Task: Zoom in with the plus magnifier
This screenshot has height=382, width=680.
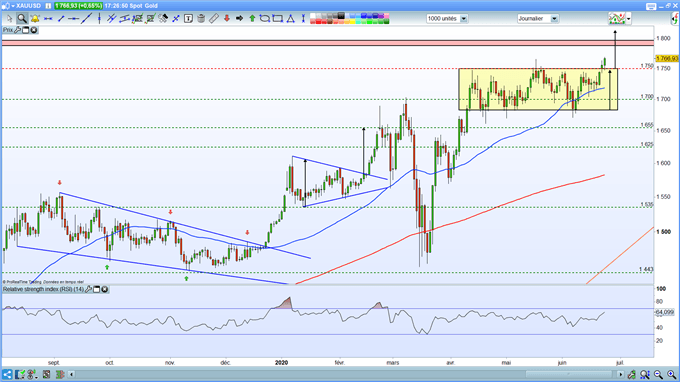Action: pyautogui.click(x=671, y=374)
